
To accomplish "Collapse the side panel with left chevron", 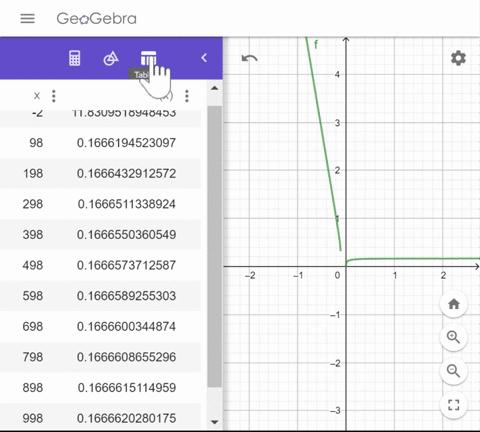I will 204,58.
